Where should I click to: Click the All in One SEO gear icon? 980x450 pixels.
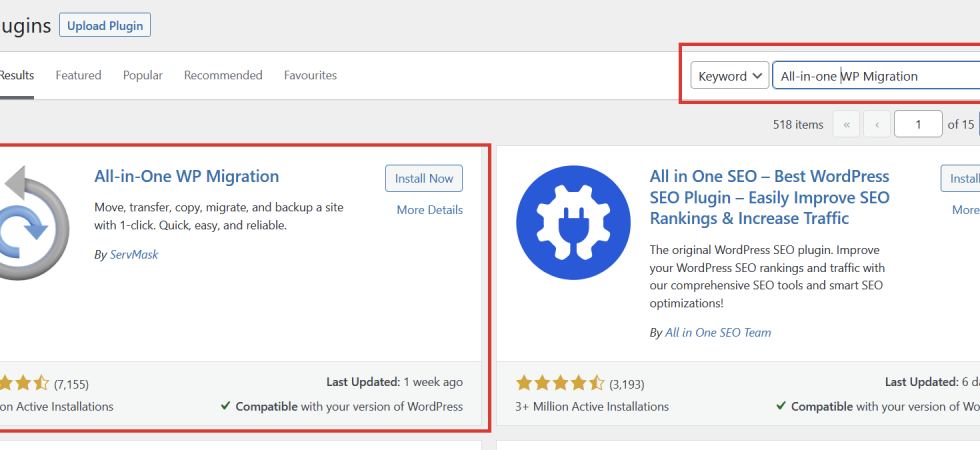[573, 222]
